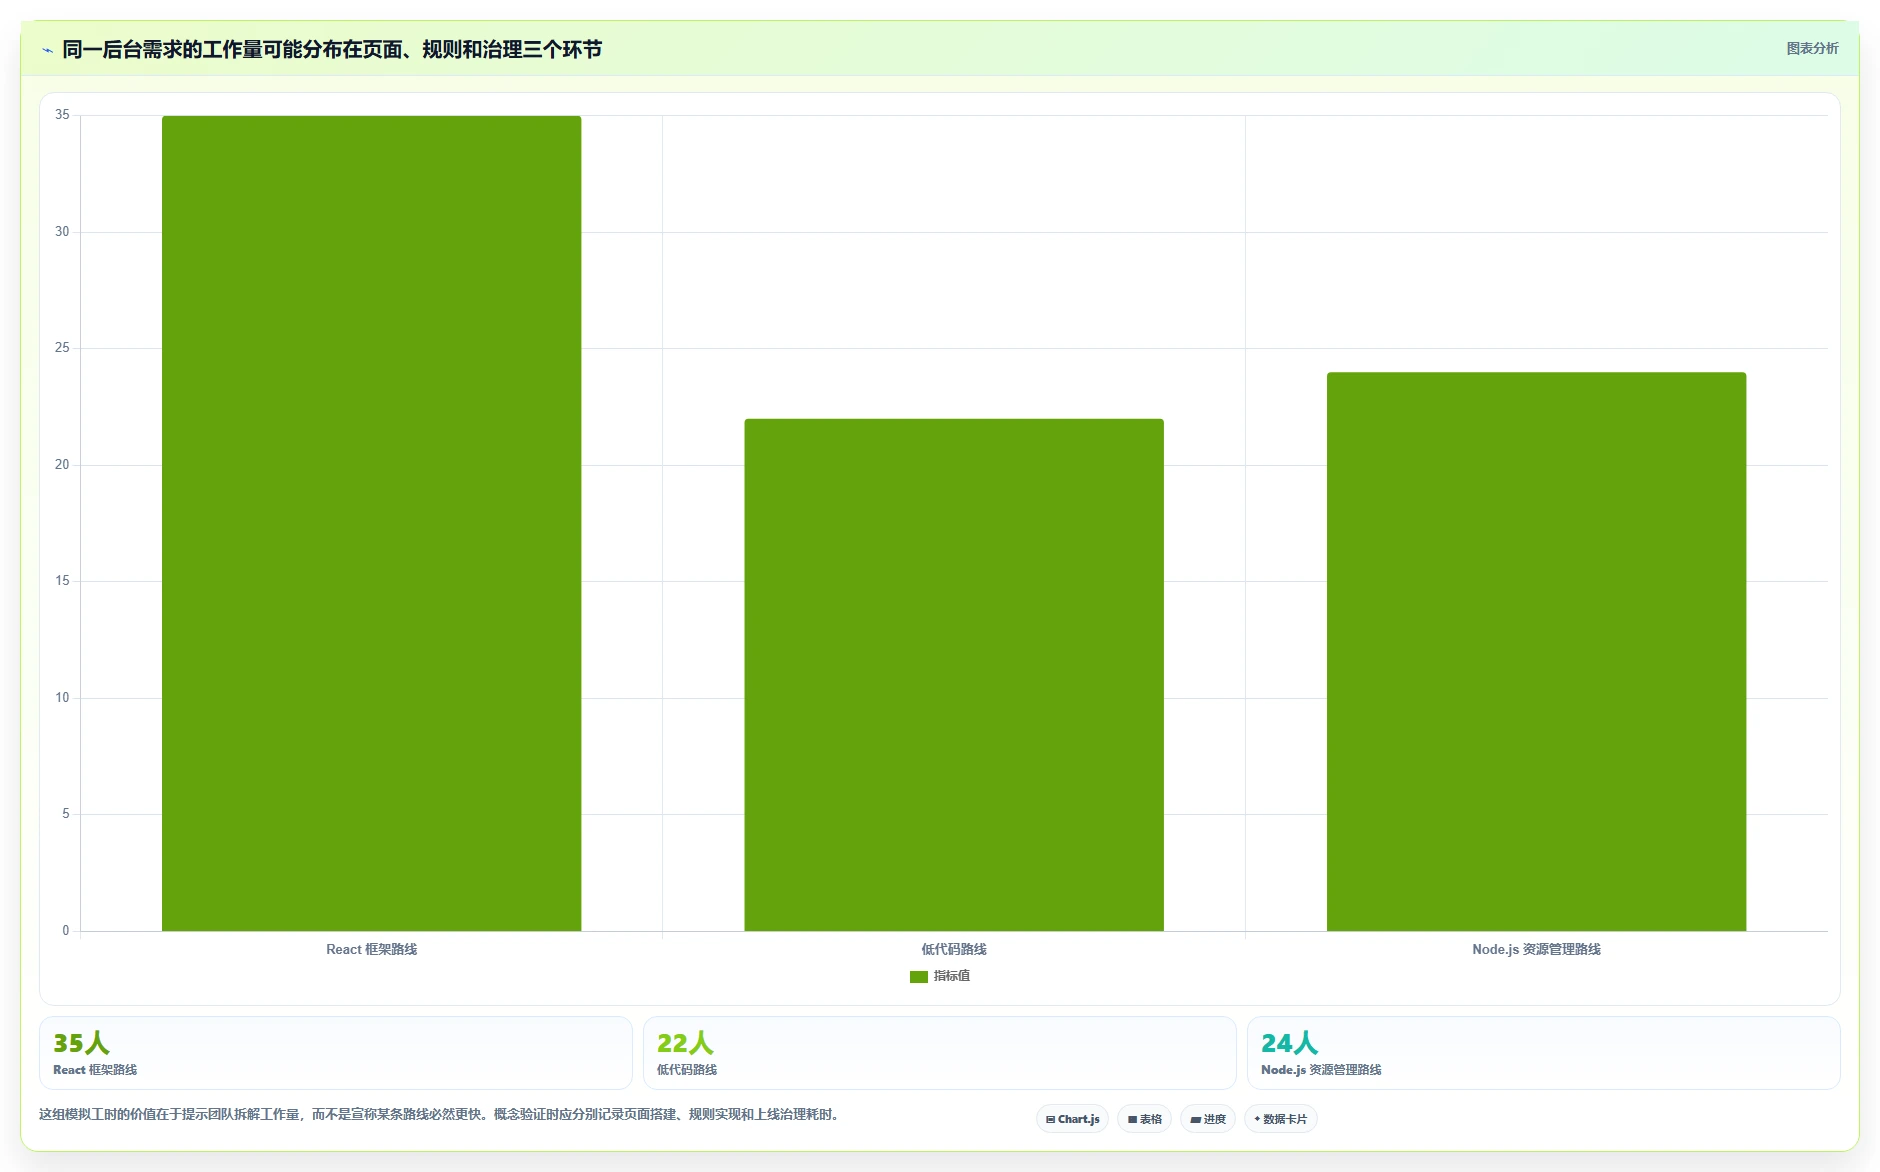The image size is (1880, 1172).
Task: Click the Chart.js chip icon
Action: tap(1050, 1120)
